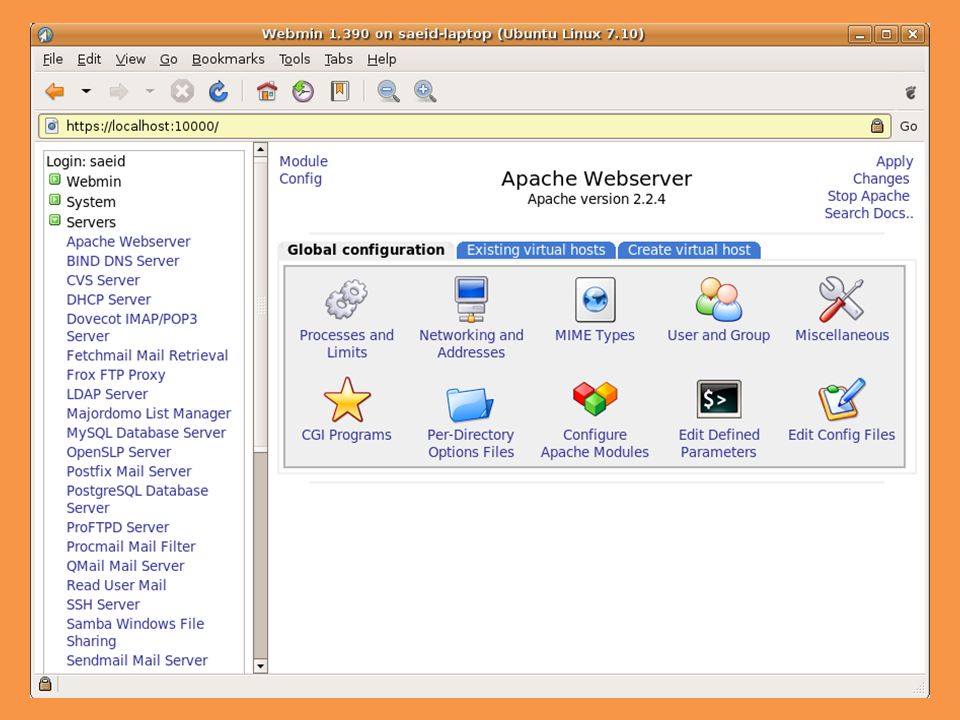
Task: Click the padlock icon in address bar
Action: pyautogui.click(x=877, y=126)
